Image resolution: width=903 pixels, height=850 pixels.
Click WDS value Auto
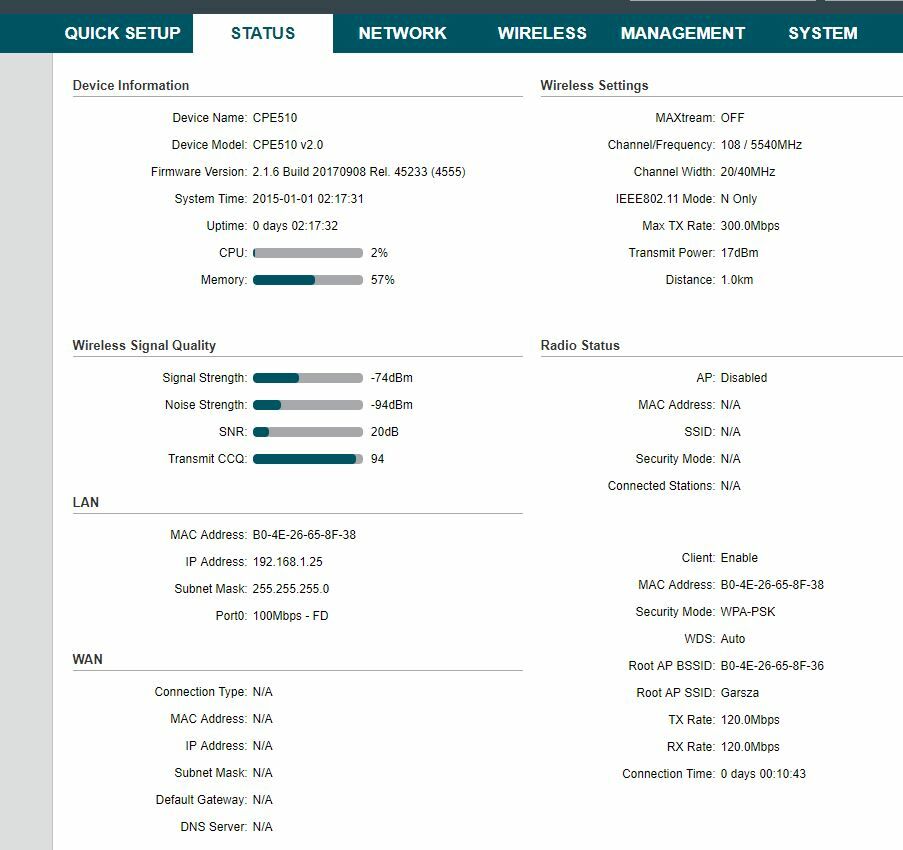click(733, 639)
